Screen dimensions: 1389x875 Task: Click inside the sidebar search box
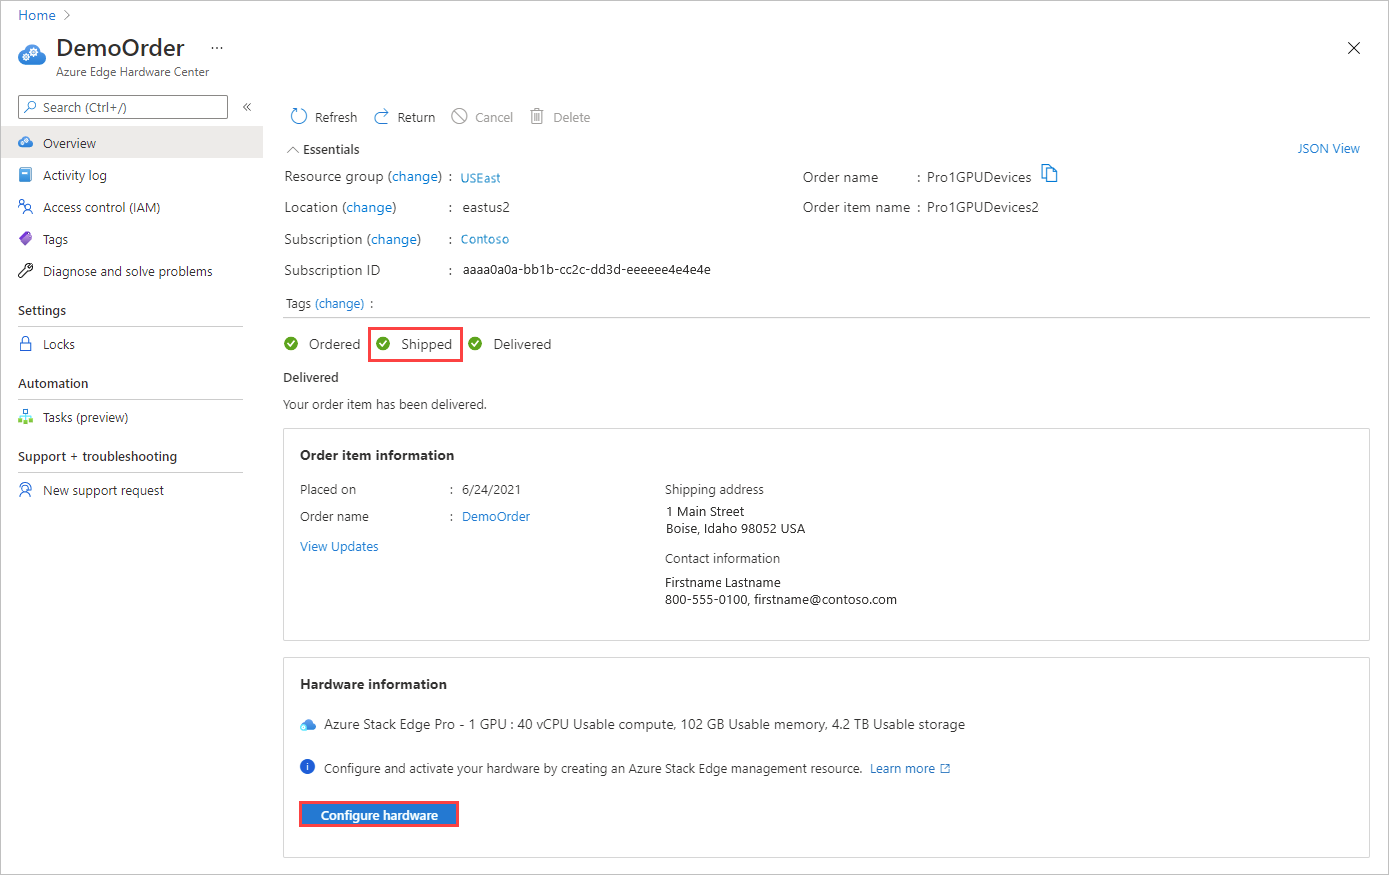click(x=120, y=107)
